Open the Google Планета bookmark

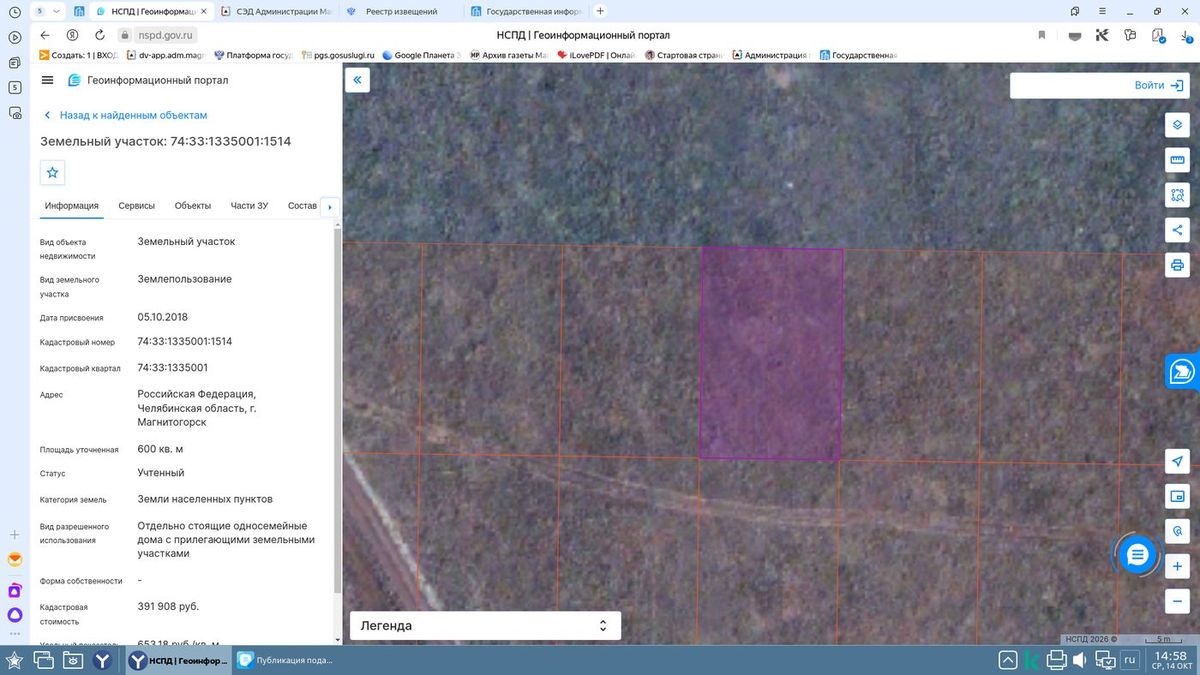(422, 55)
